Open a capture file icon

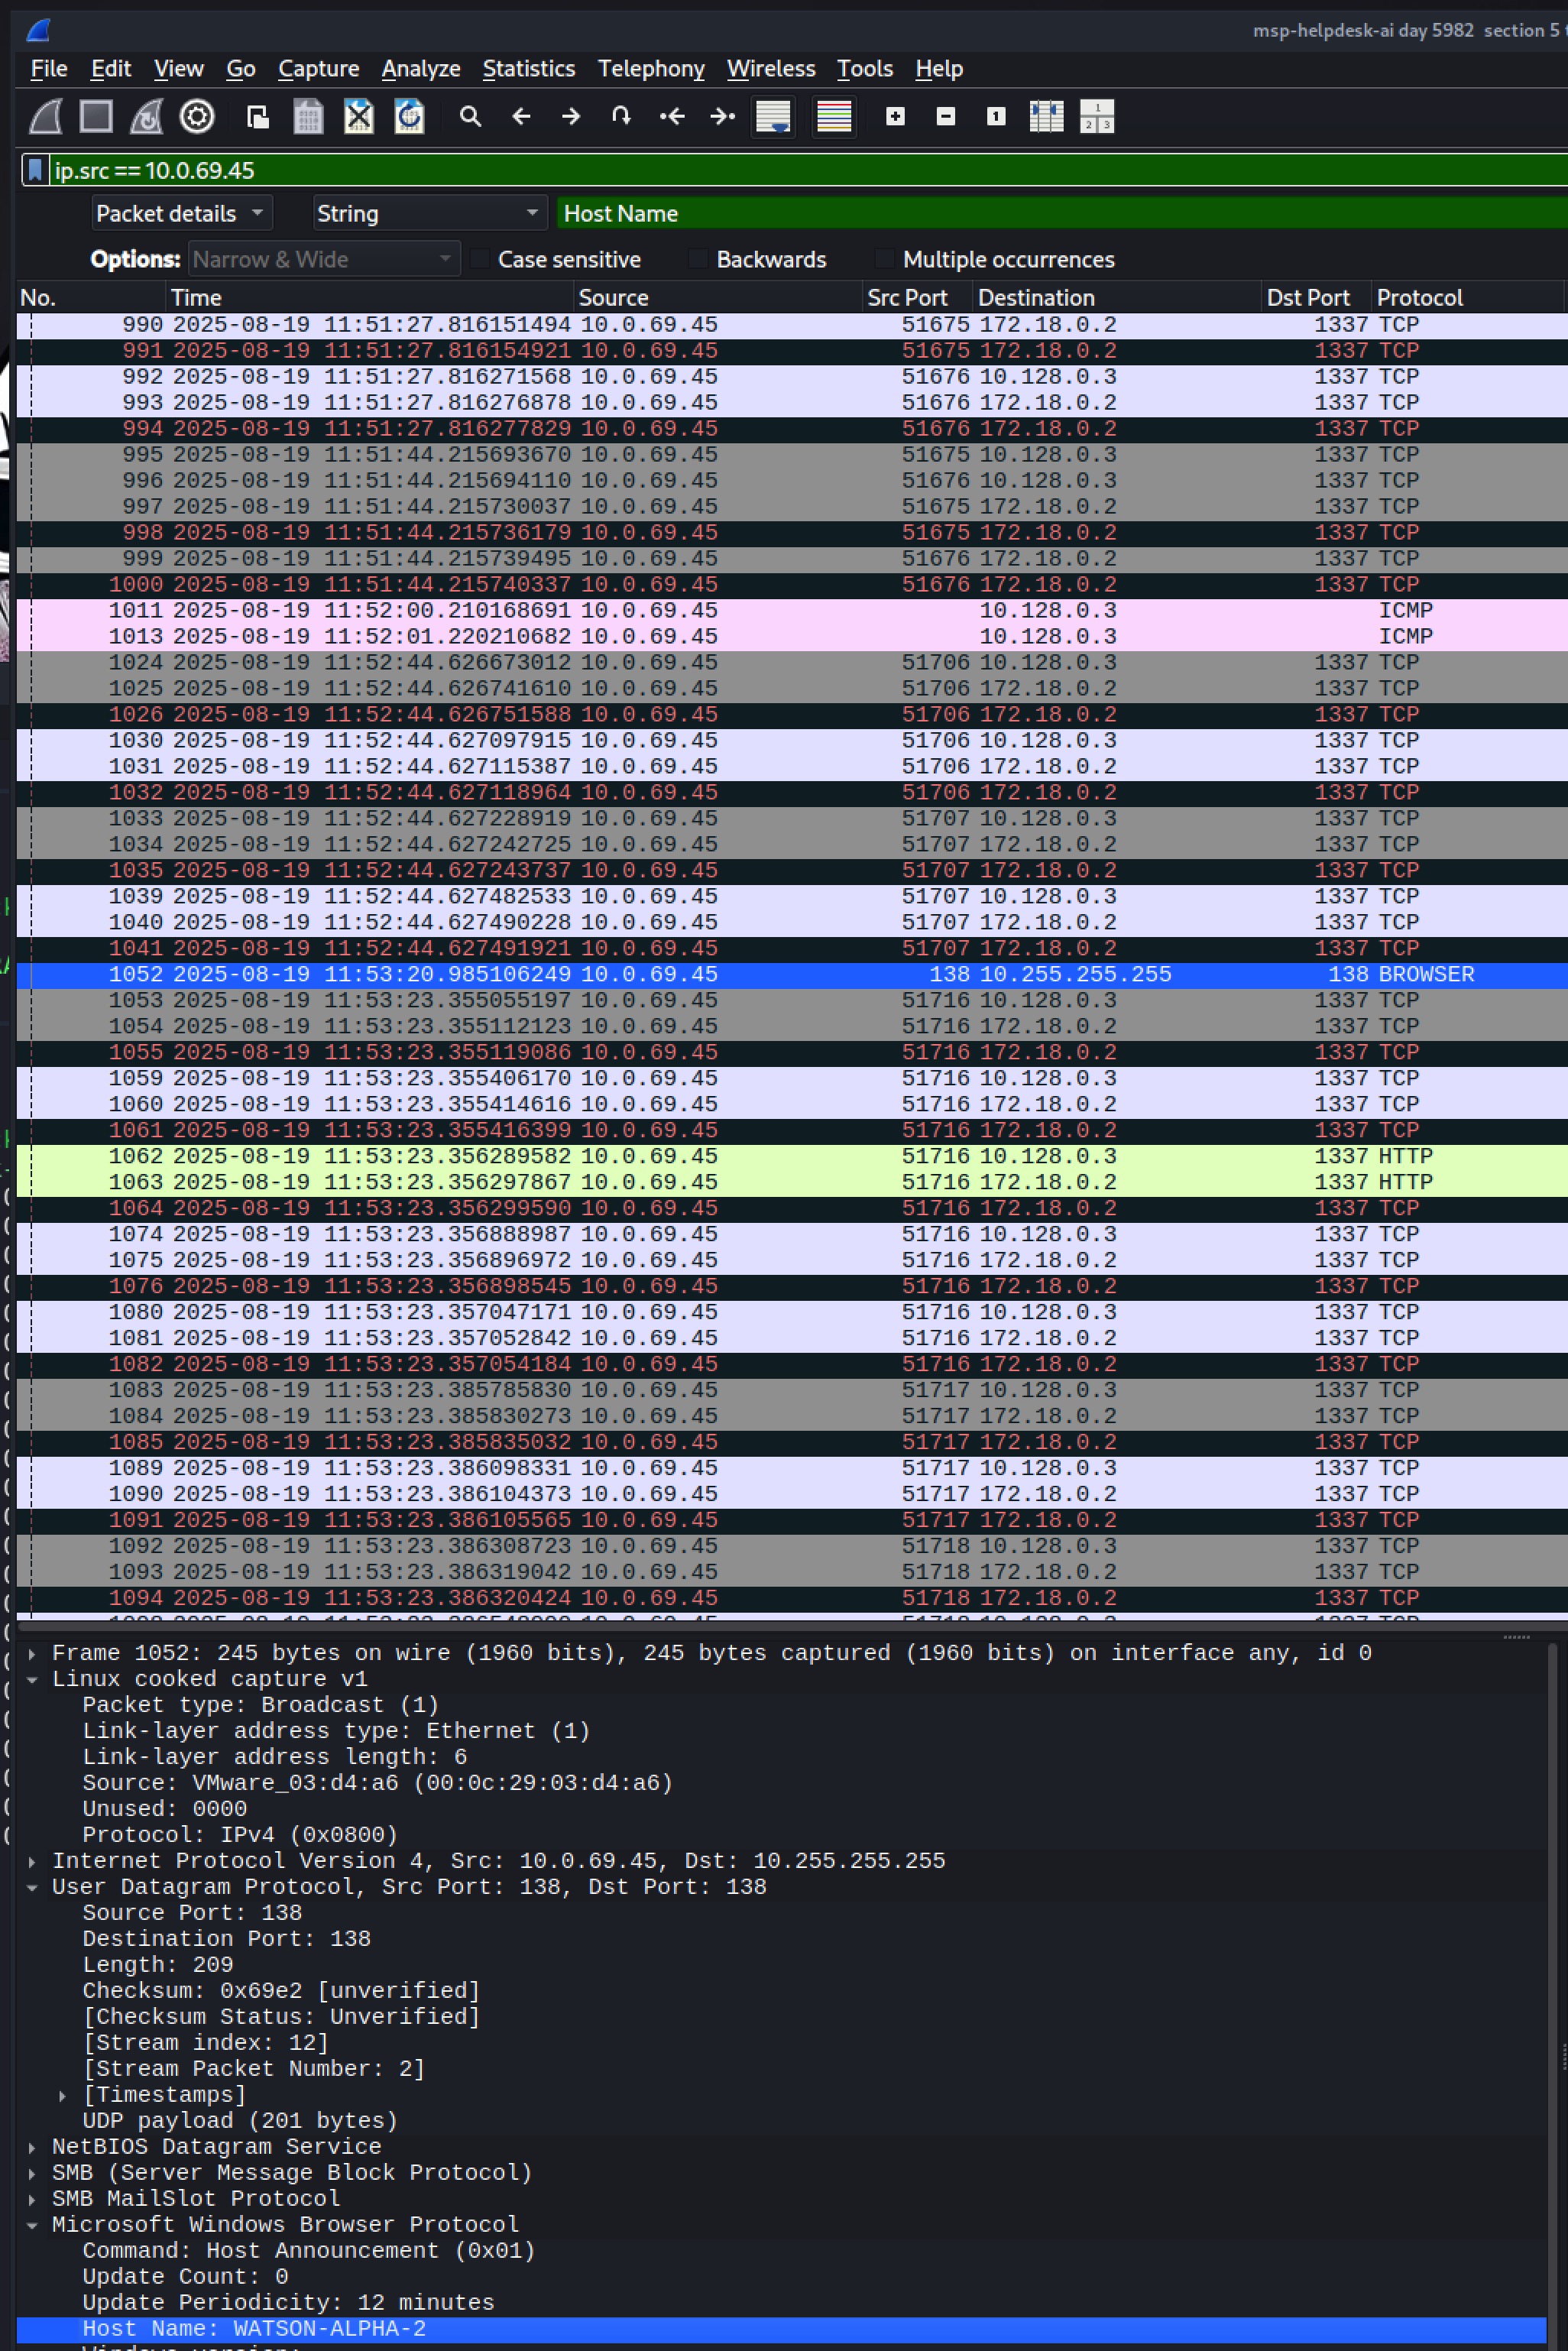(258, 117)
